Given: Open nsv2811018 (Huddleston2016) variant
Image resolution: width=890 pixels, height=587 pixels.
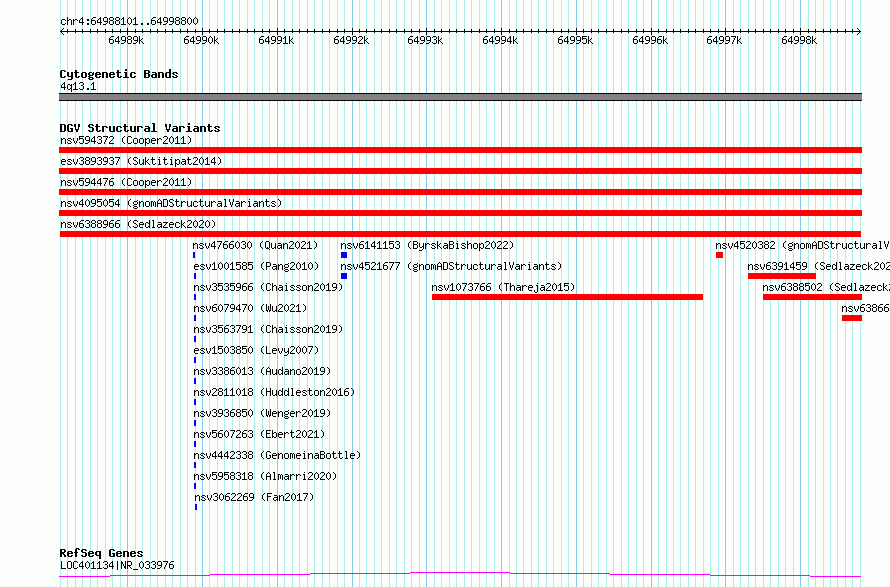Looking at the screenshot, I should 274,392.
